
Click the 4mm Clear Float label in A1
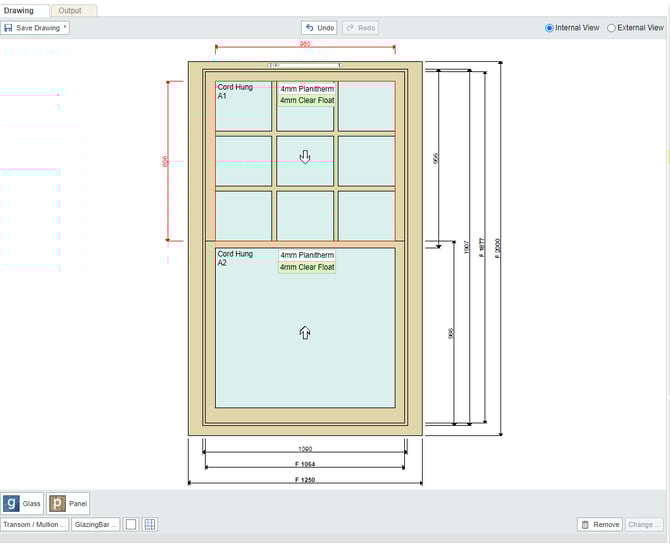[307, 101]
